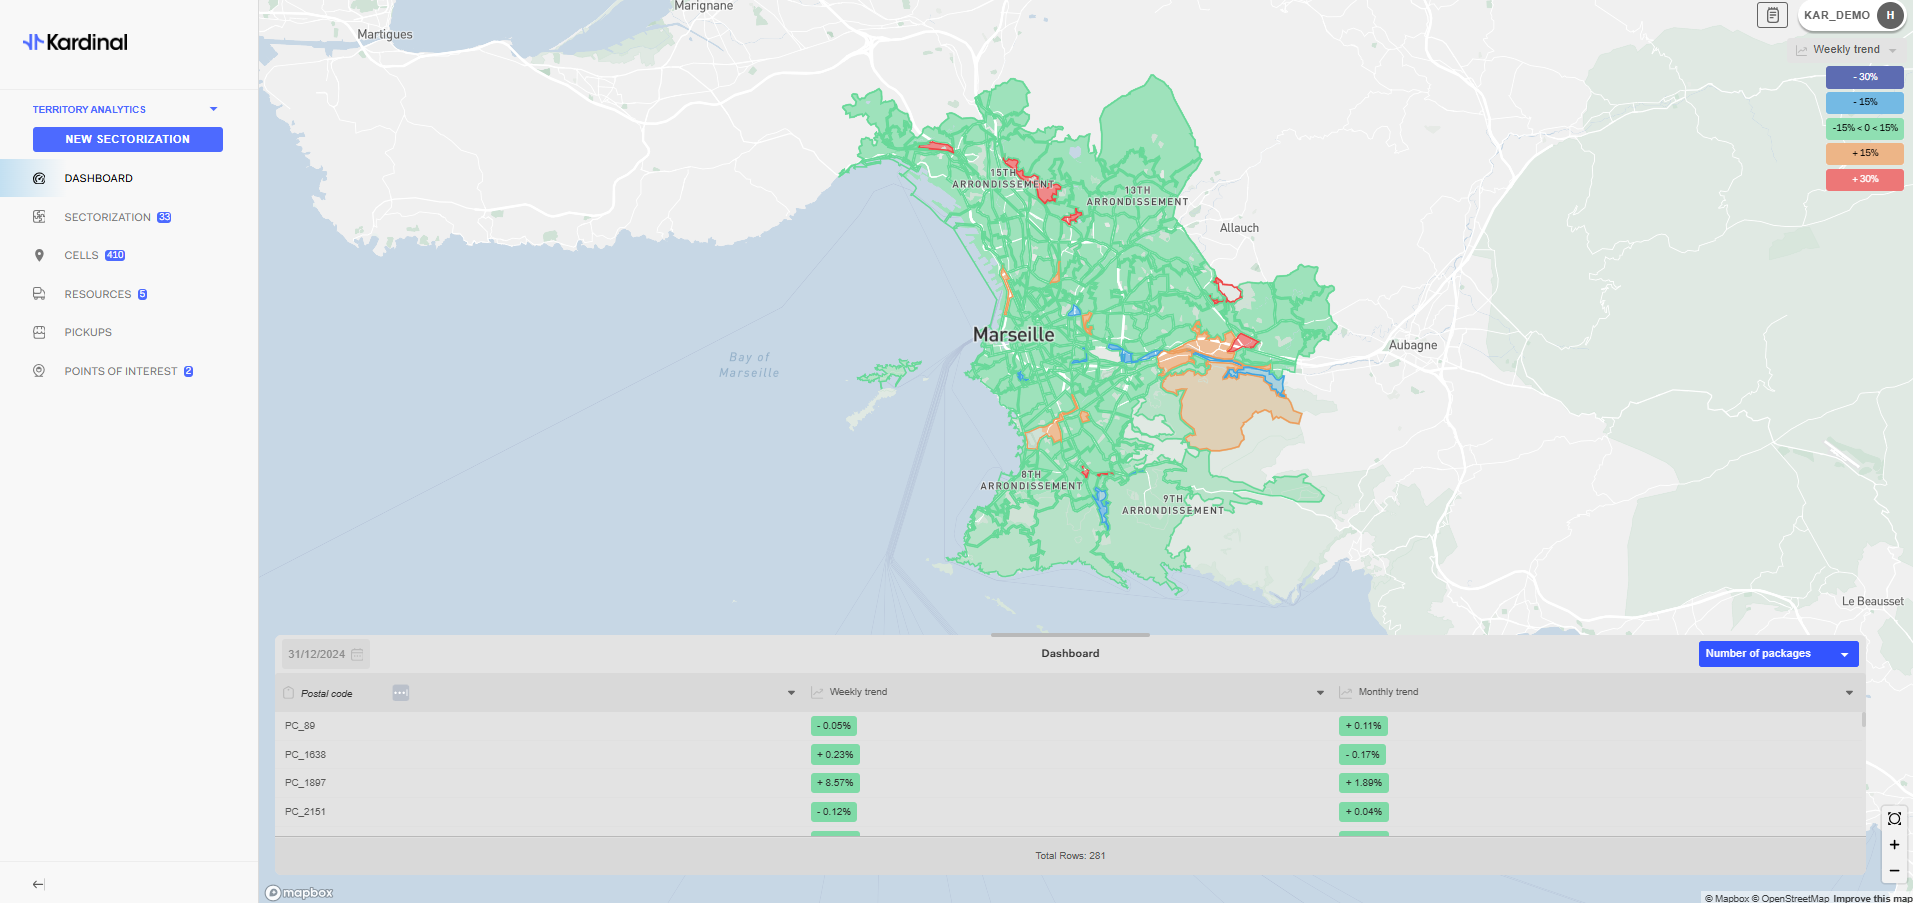Click the recenter map control above zoom buttons
This screenshot has width=1913, height=903.
click(x=1894, y=819)
